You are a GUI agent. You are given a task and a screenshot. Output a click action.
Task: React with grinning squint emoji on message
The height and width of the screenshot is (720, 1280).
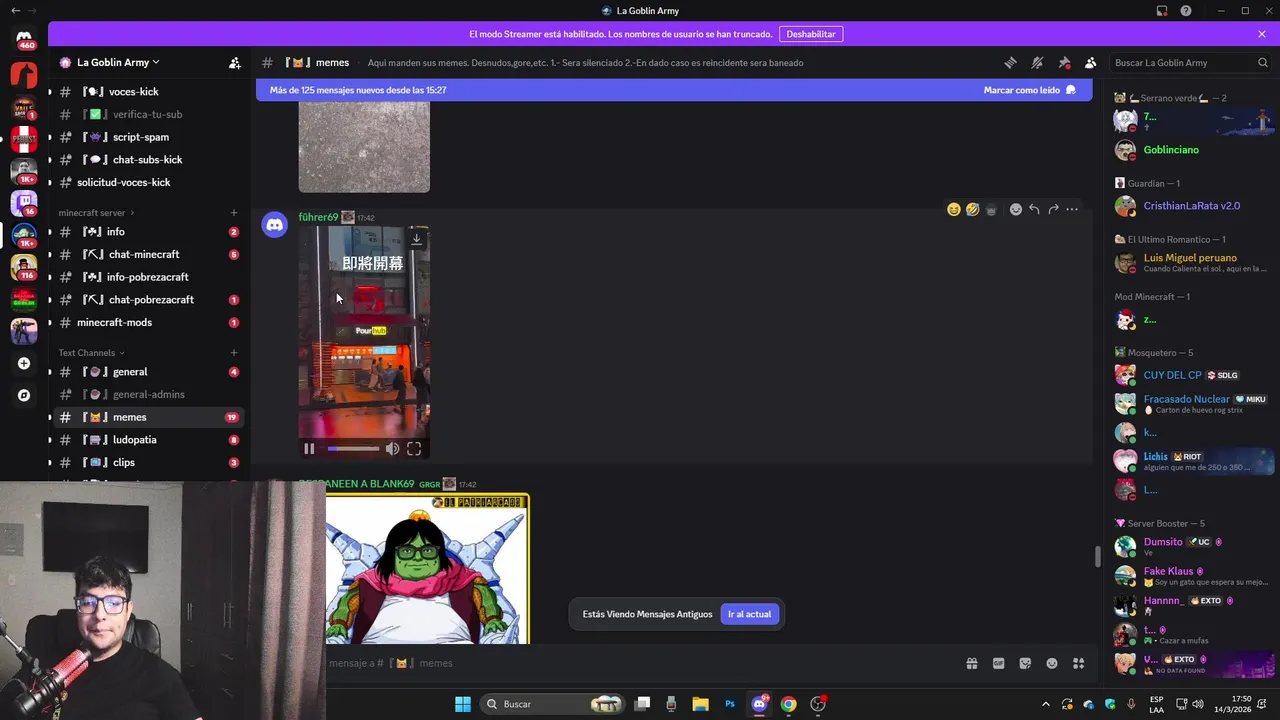953,209
